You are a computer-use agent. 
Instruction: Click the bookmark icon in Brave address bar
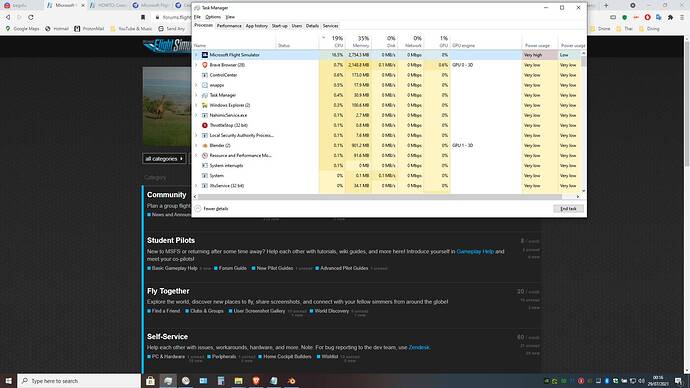[143, 17]
